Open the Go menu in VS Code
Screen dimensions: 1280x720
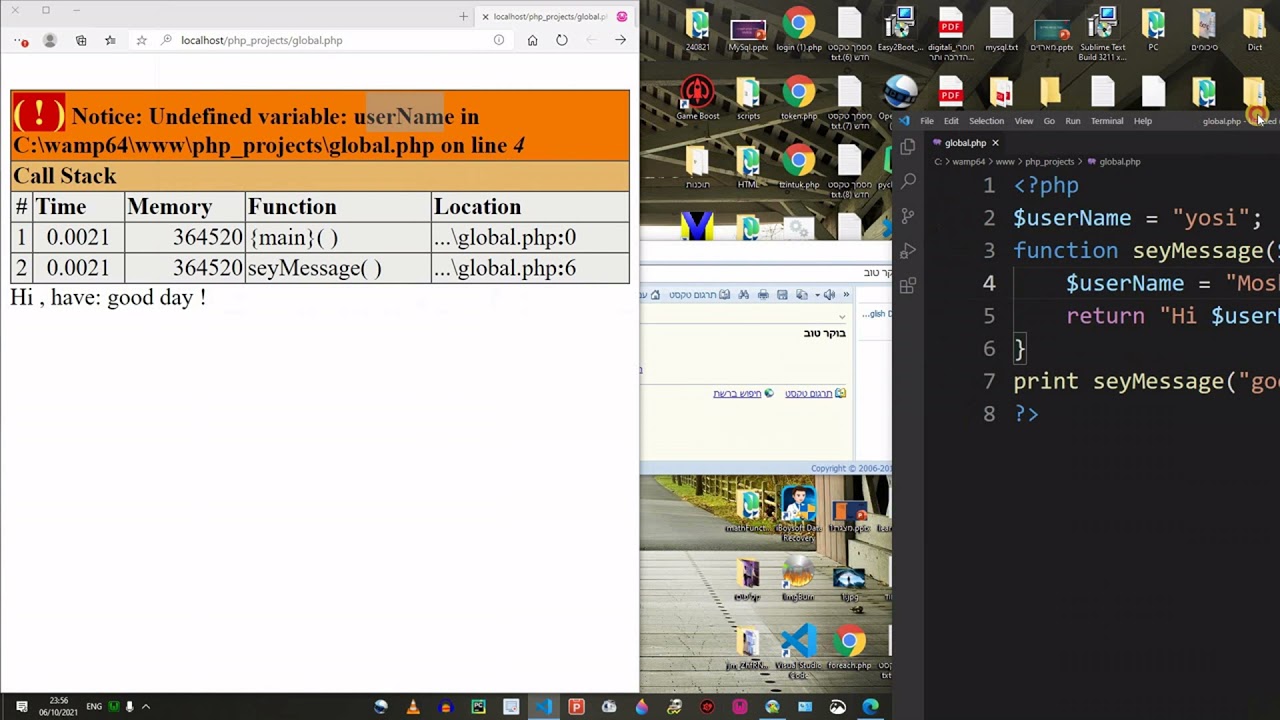(1049, 121)
